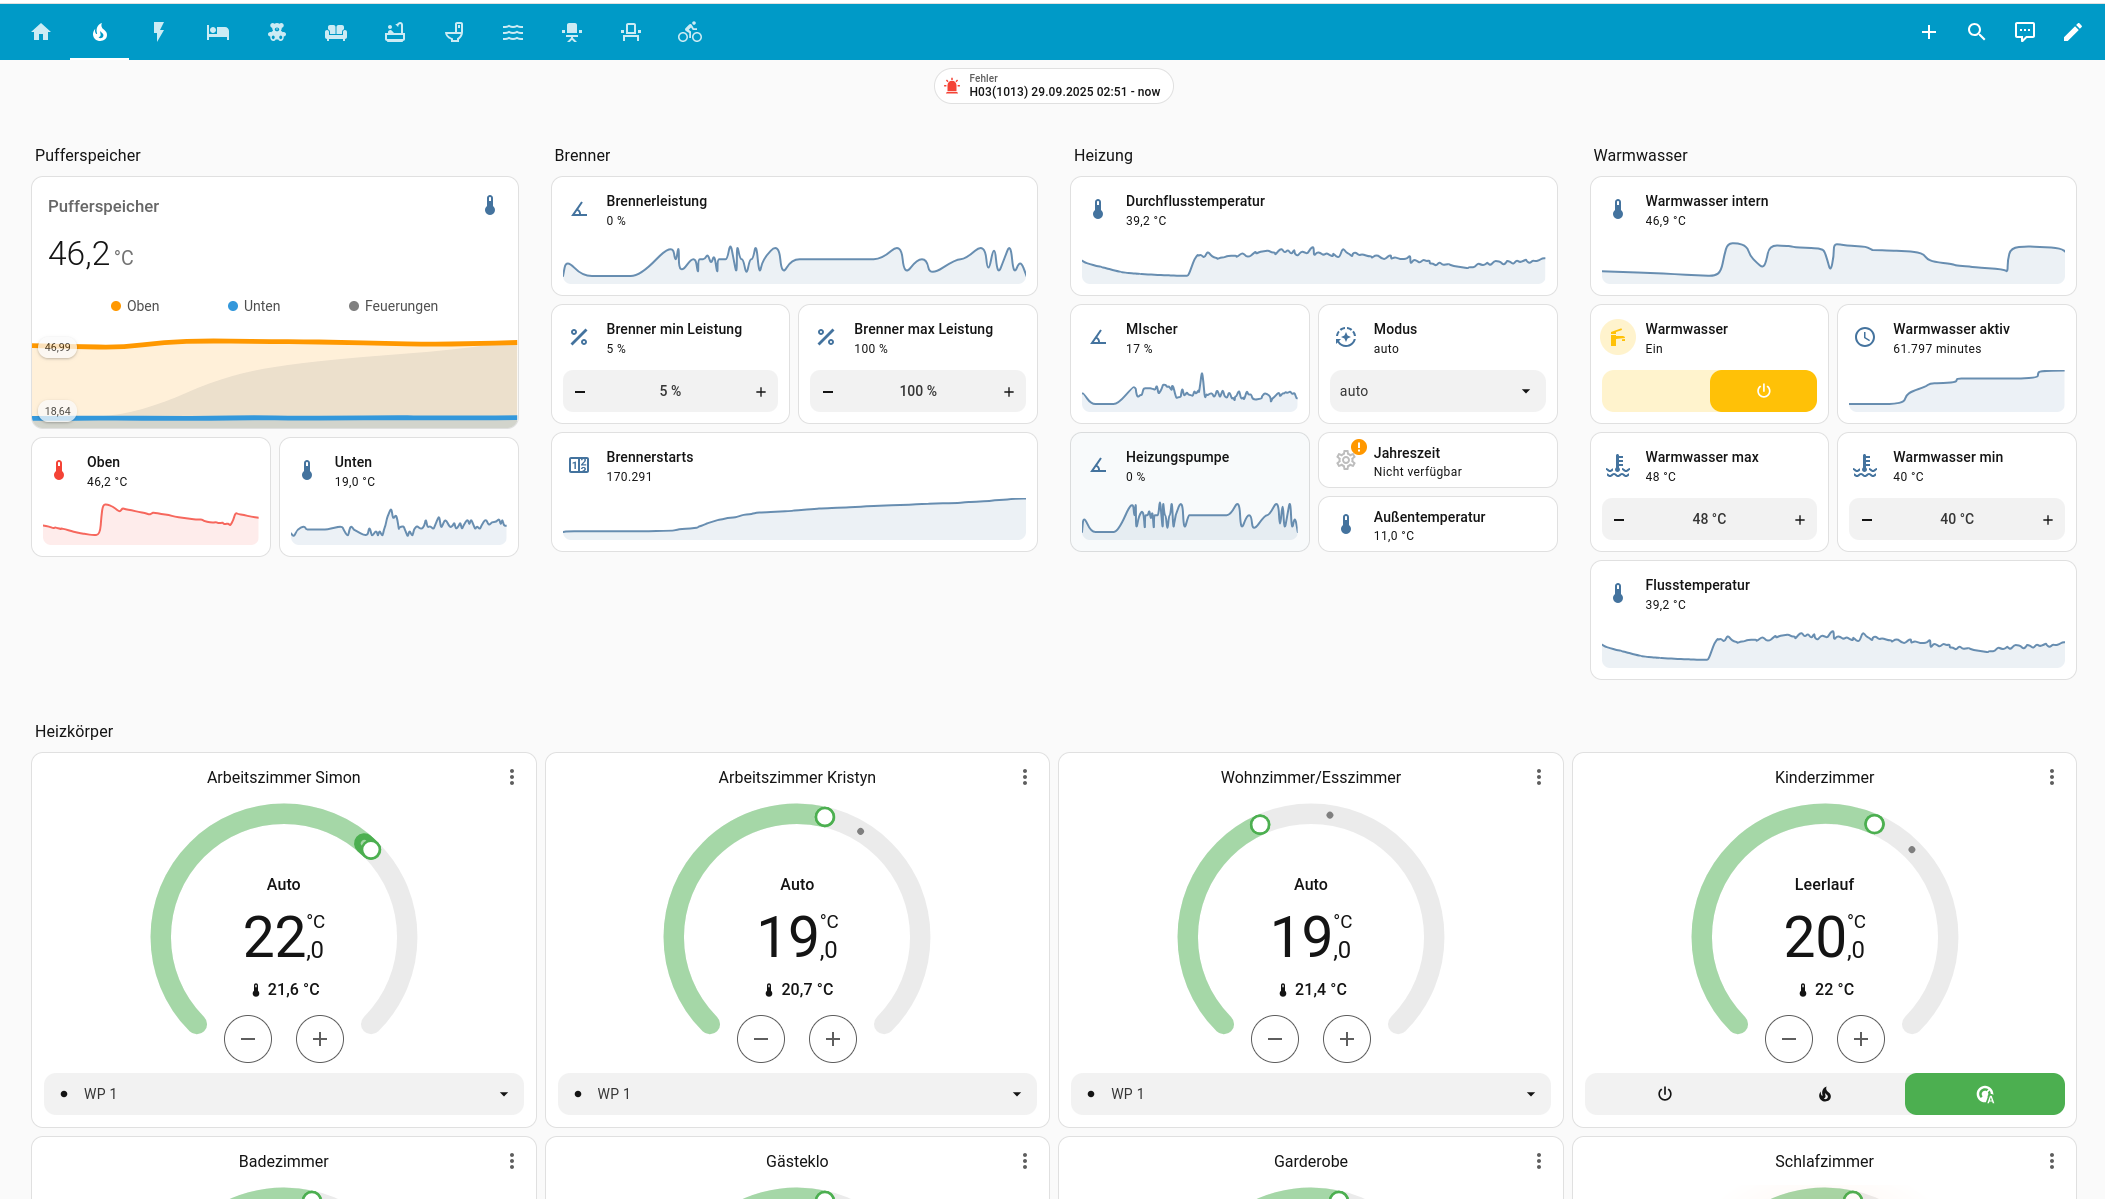The height and width of the screenshot is (1199, 2105).
Task: Turn off Kinderzimmer thermostat power mode
Action: 1664,1094
